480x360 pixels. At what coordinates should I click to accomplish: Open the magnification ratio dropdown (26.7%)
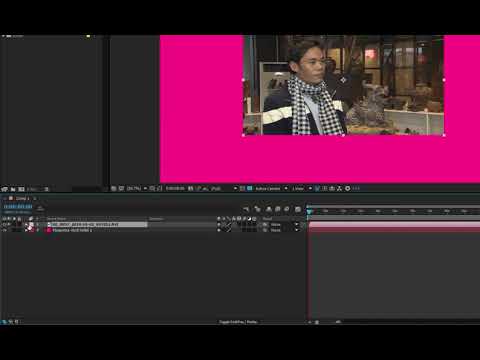137,189
